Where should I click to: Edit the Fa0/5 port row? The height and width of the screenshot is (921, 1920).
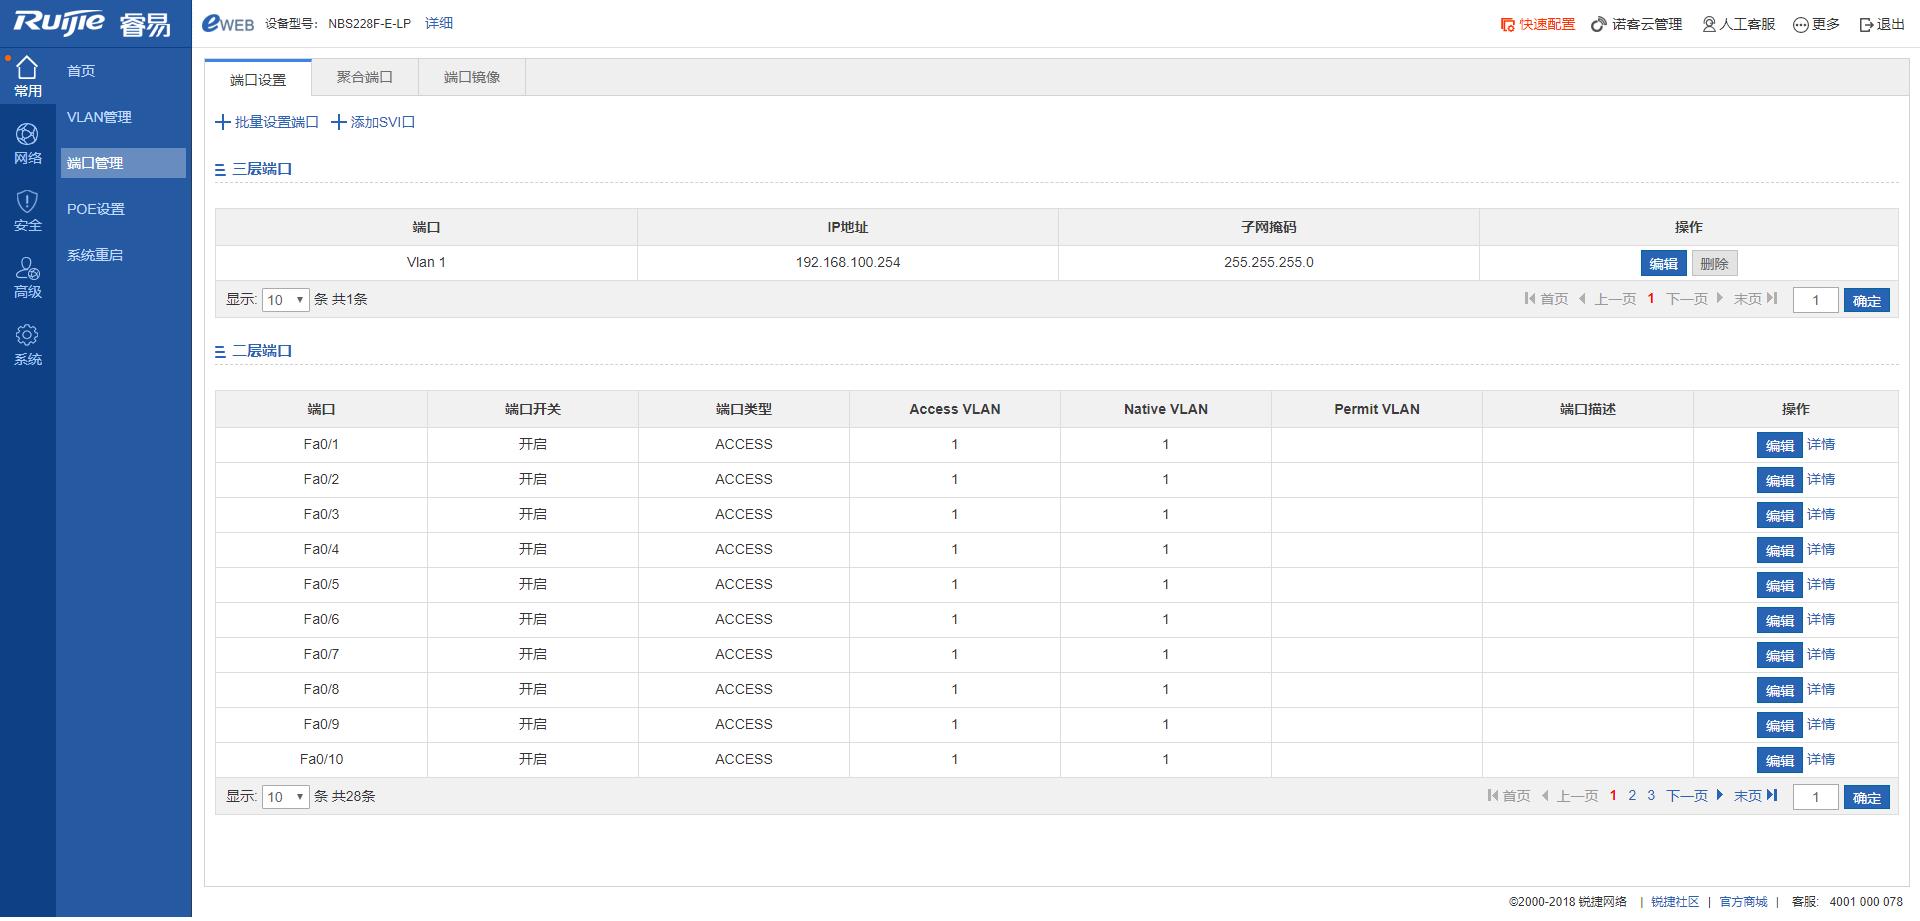tap(1778, 585)
